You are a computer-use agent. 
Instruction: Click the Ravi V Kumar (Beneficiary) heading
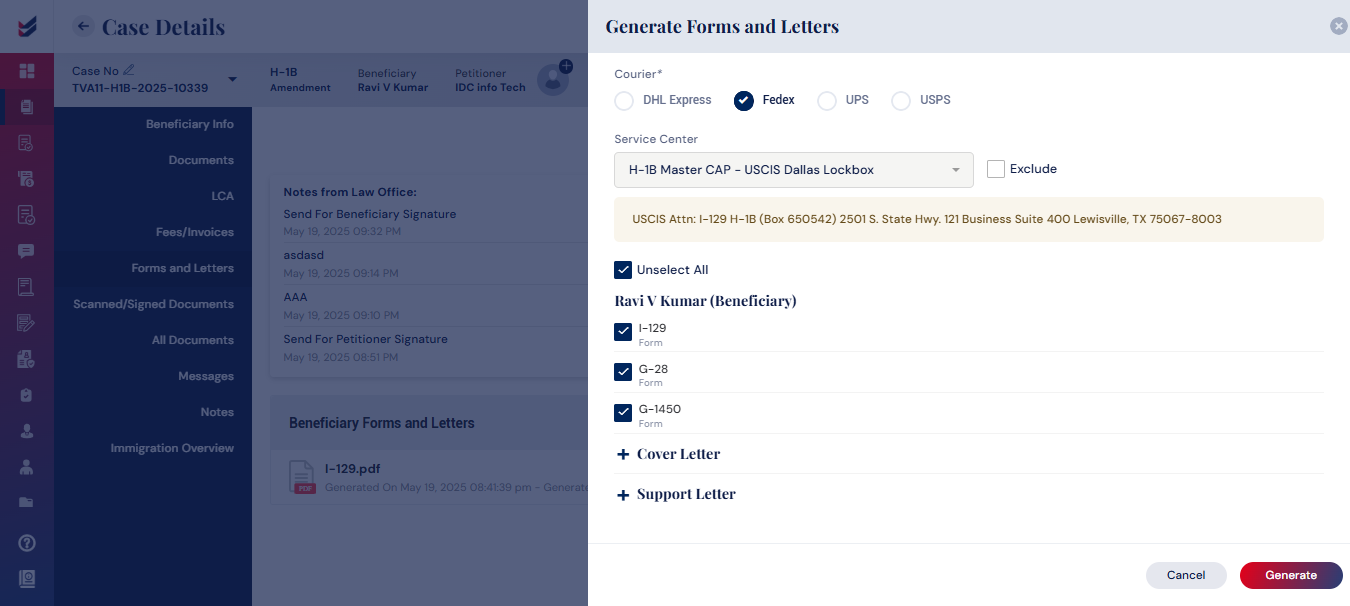click(x=705, y=301)
